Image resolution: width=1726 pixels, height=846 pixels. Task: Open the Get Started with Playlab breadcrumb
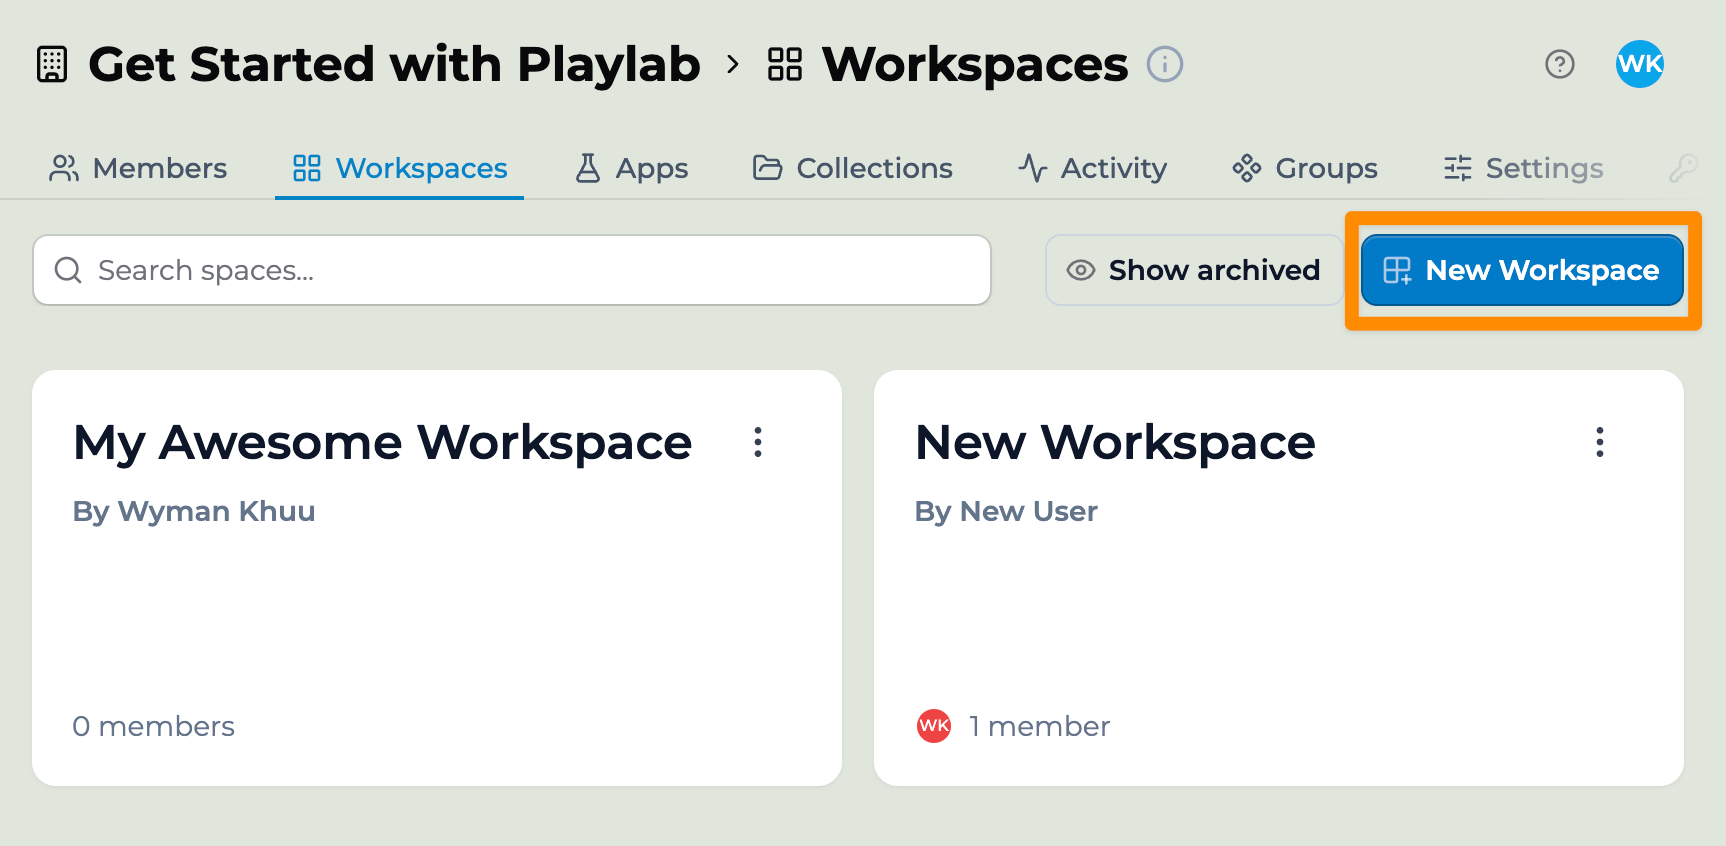(394, 64)
